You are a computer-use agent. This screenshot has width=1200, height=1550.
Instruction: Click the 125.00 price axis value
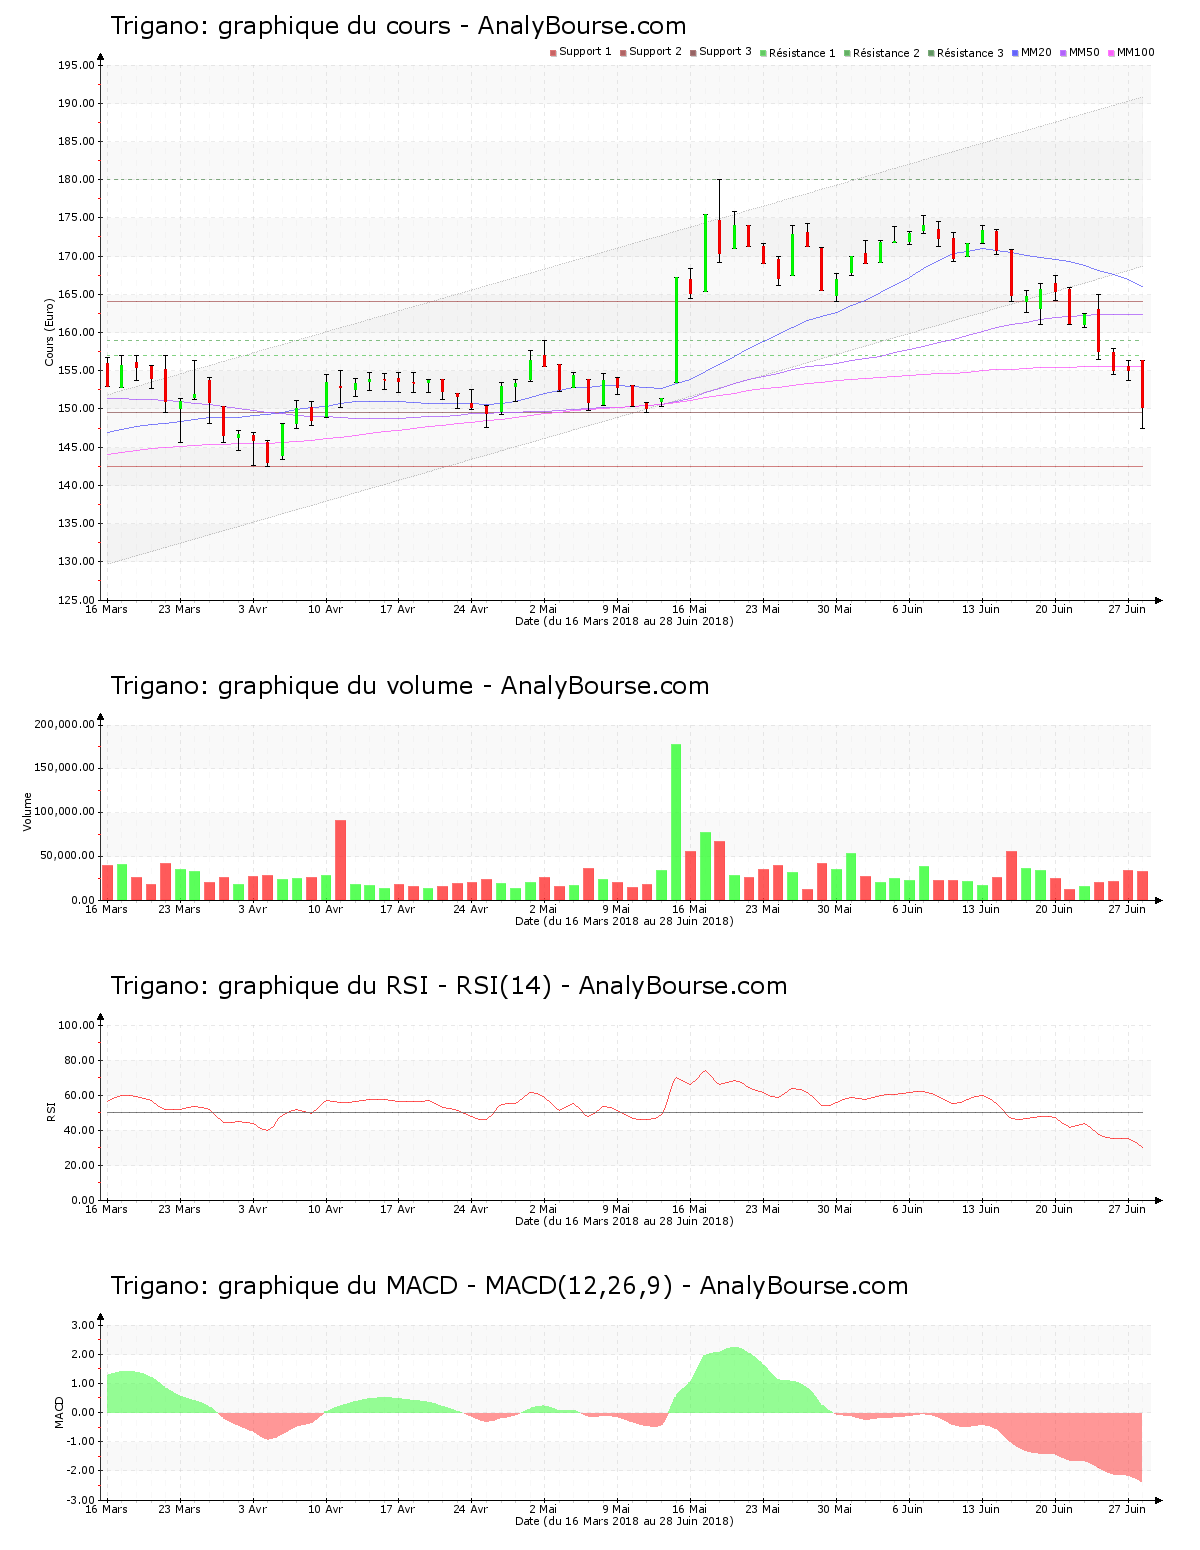[77, 600]
